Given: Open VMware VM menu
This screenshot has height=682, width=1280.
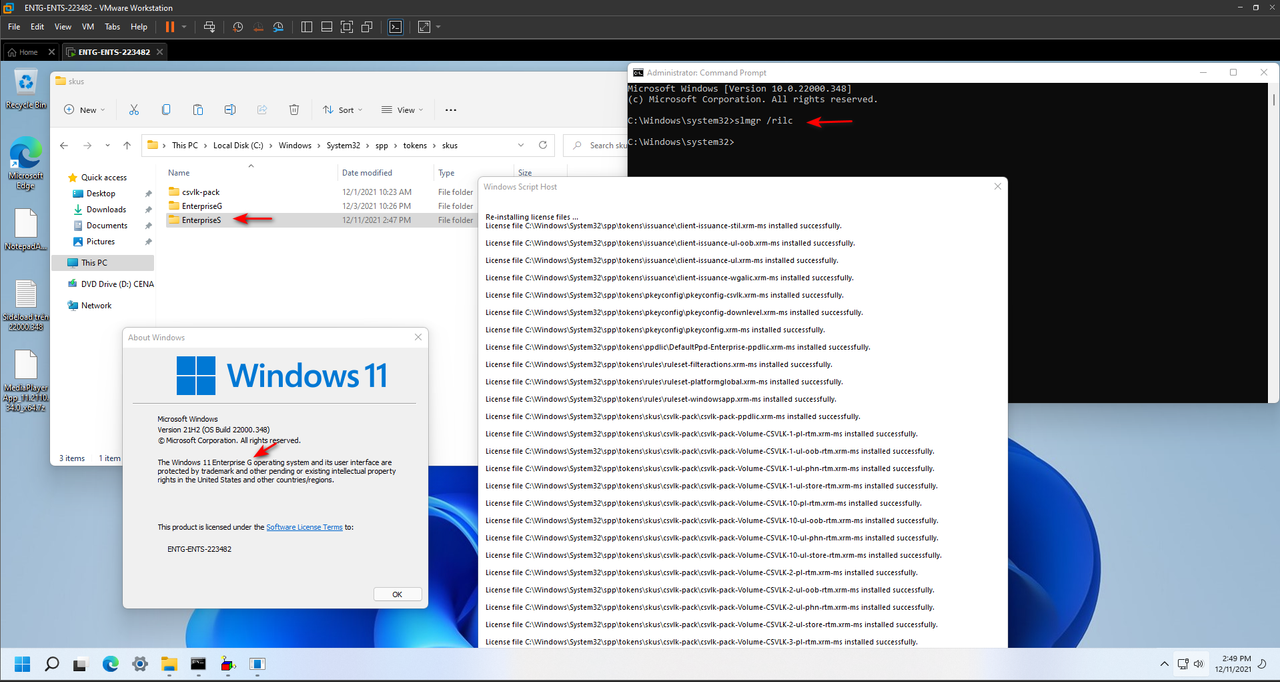Looking at the screenshot, I should coord(87,26).
